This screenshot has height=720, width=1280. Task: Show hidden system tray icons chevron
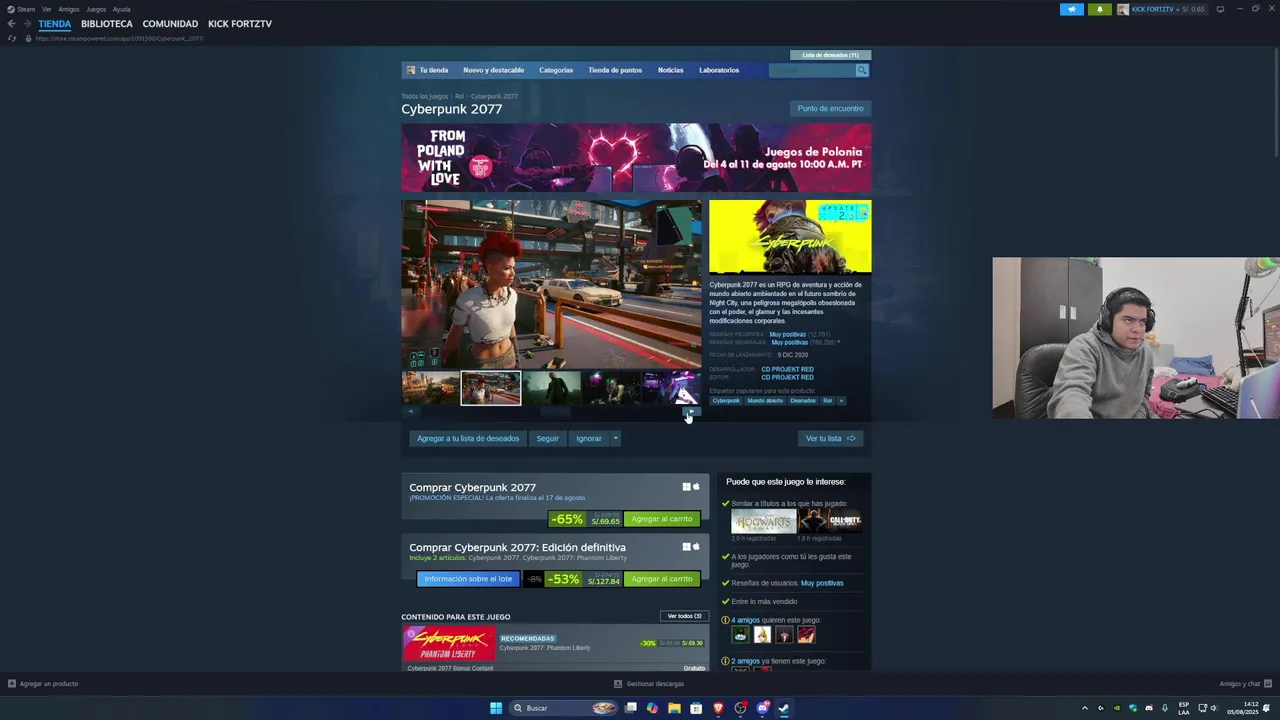(x=1084, y=708)
